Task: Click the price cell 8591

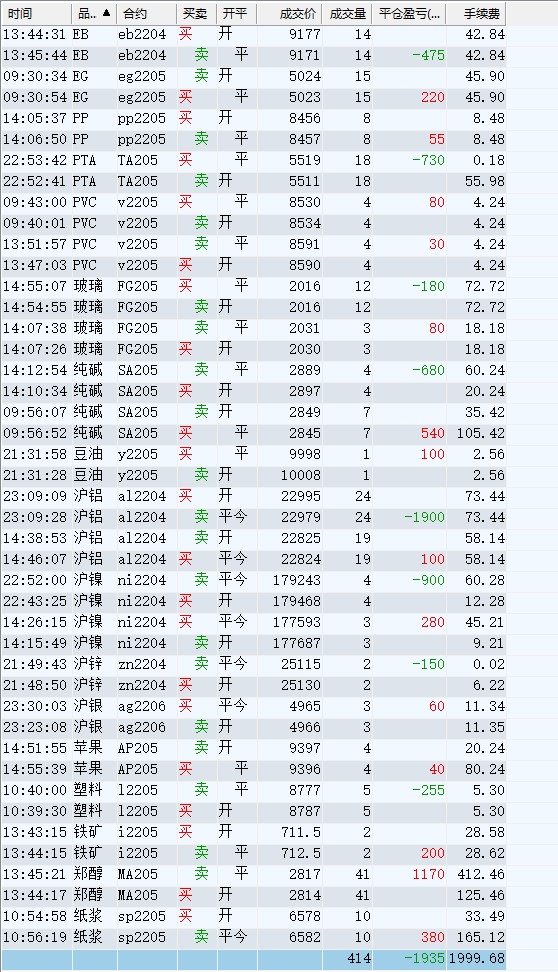Action: [304, 244]
